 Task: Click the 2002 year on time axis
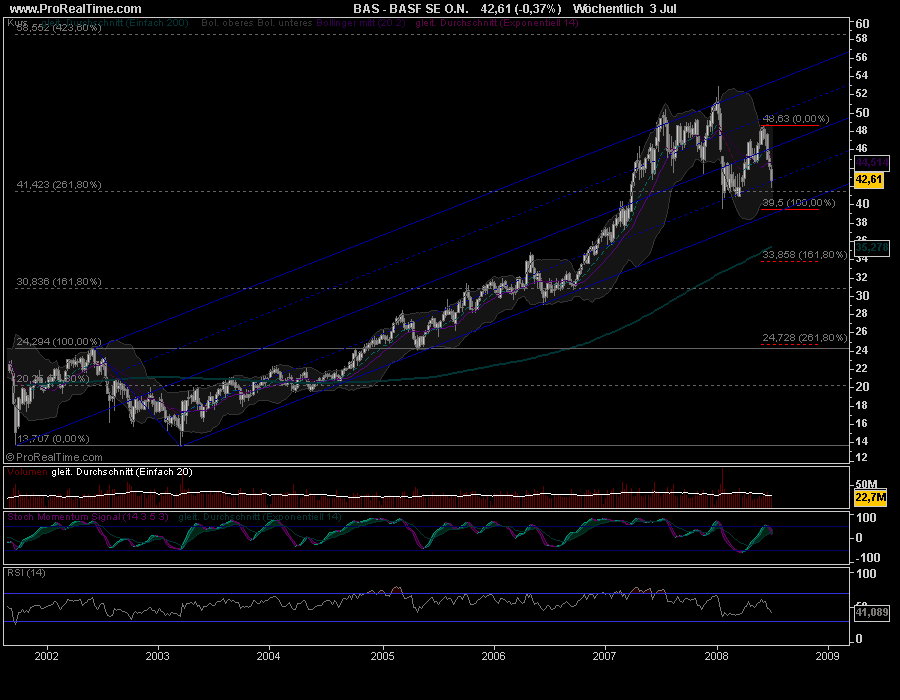[46, 656]
